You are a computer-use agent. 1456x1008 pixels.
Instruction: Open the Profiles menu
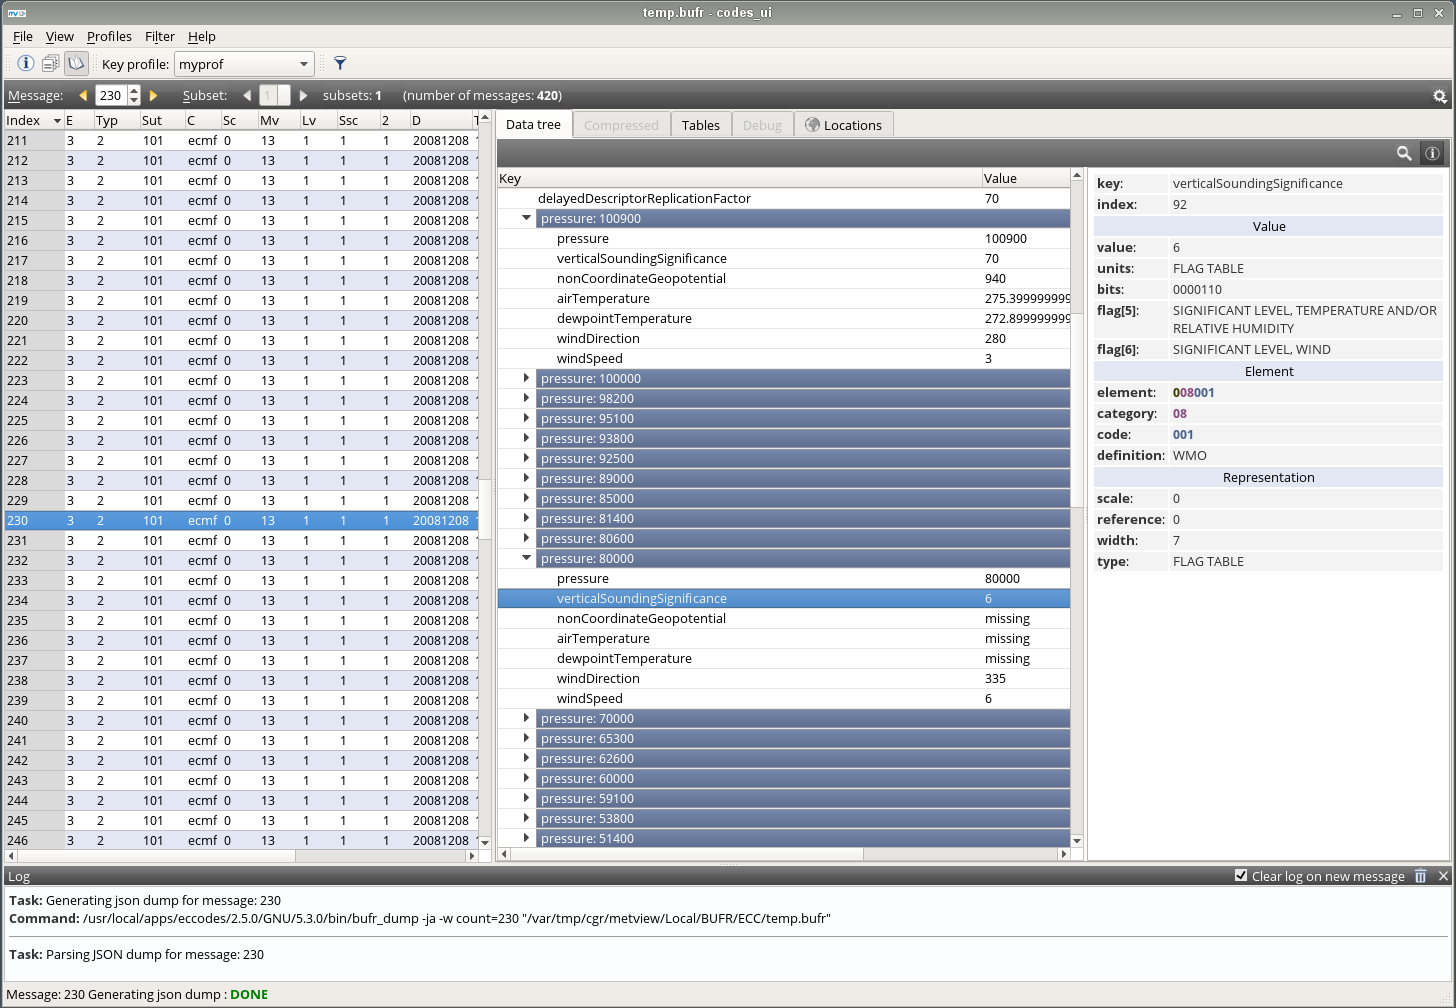tap(109, 36)
